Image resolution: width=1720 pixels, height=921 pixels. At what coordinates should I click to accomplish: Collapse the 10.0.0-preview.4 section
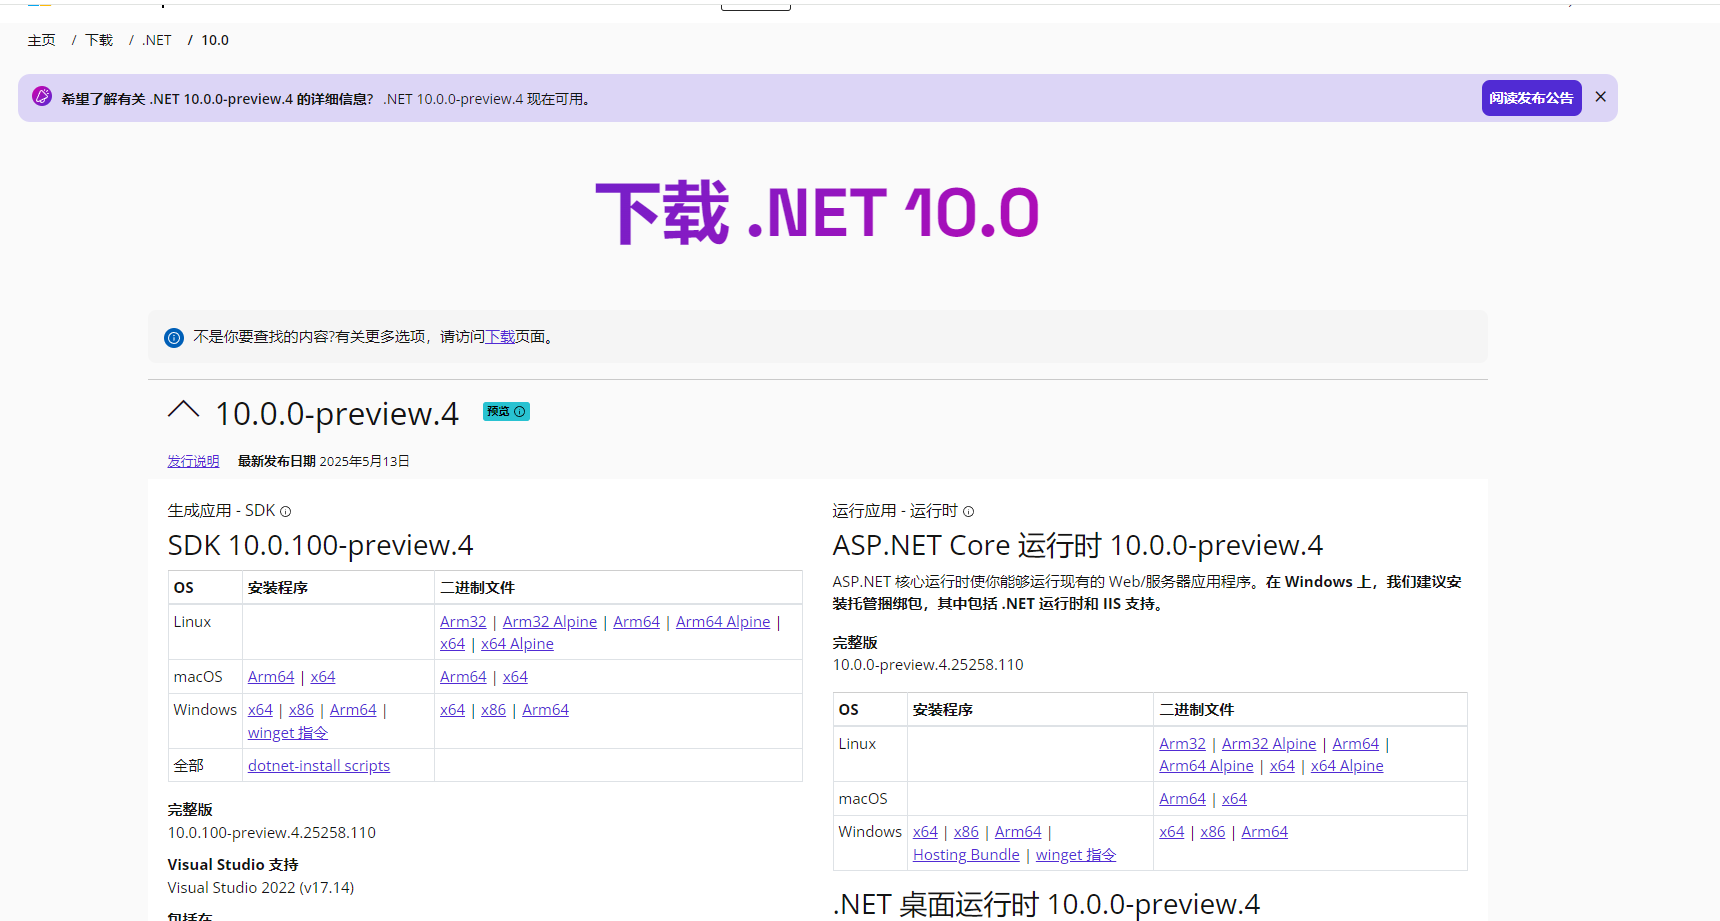(184, 410)
